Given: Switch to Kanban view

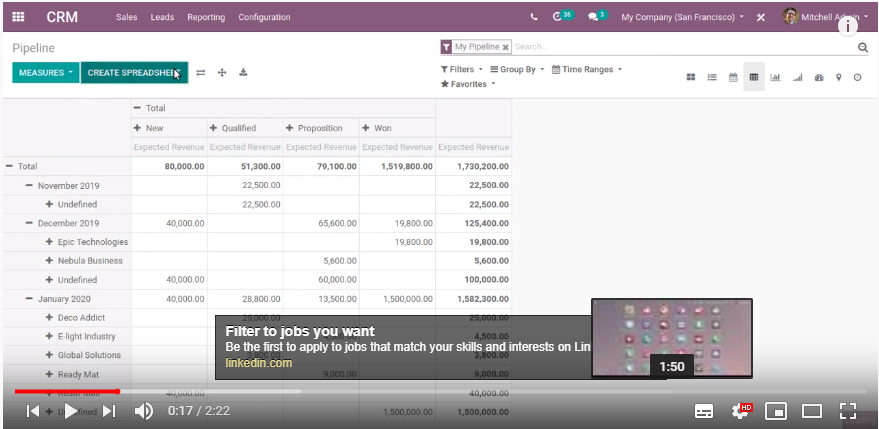Looking at the screenshot, I should click(690, 77).
